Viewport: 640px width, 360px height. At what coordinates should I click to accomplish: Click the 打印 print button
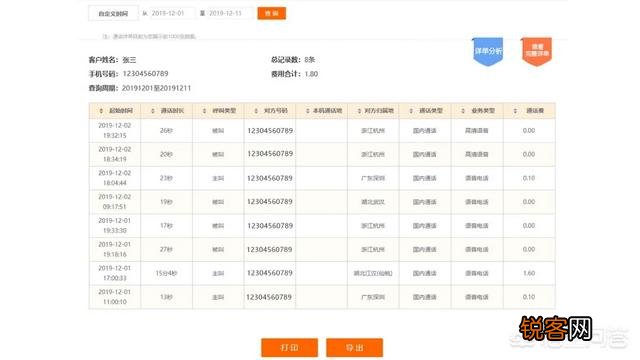tap(289, 348)
